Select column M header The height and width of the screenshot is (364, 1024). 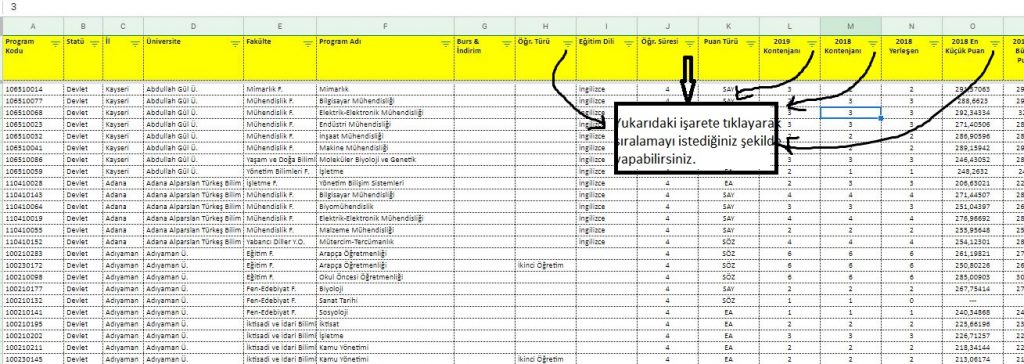point(850,26)
